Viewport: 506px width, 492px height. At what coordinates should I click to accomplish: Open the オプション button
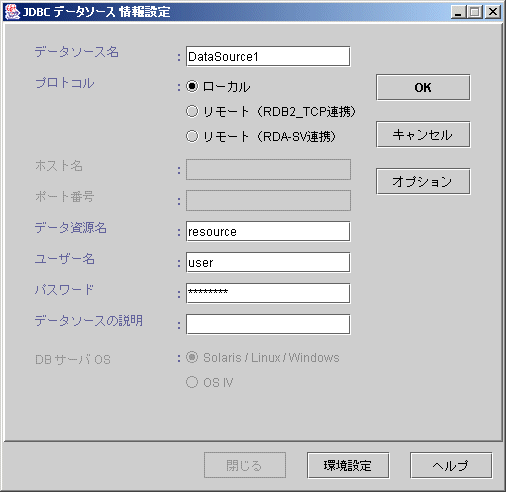(x=423, y=181)
